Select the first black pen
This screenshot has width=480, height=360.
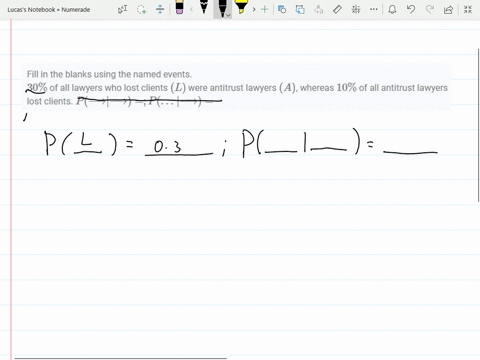click(204, 7)
